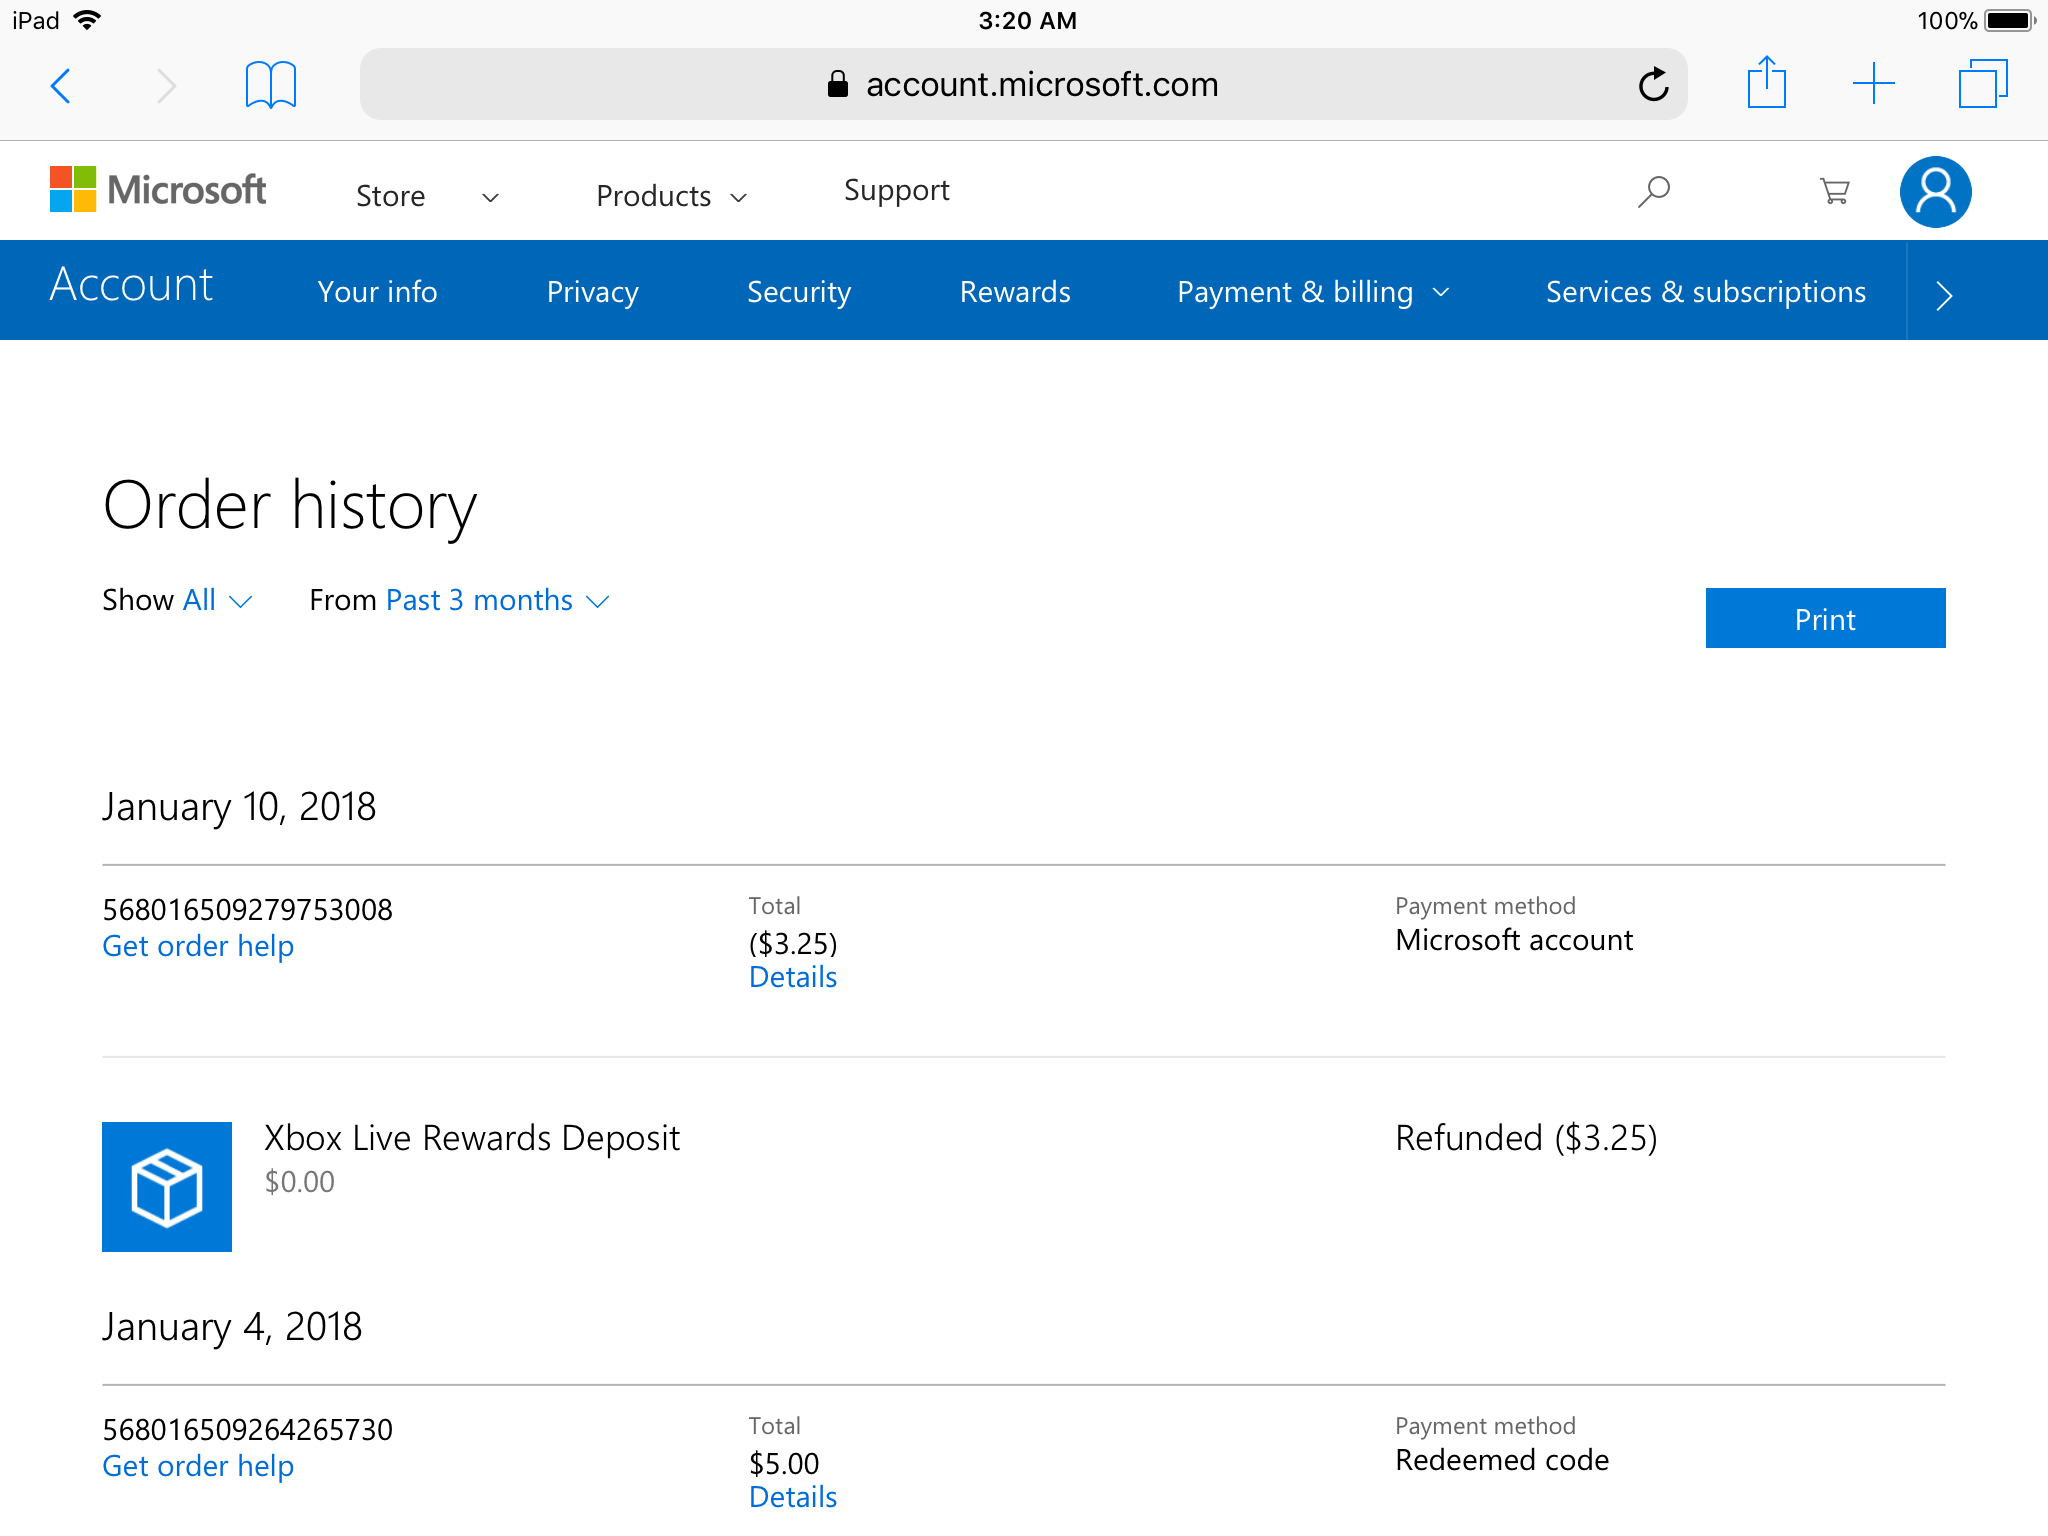
Task: Expand the Store dropdown
Action: point(427,196)
